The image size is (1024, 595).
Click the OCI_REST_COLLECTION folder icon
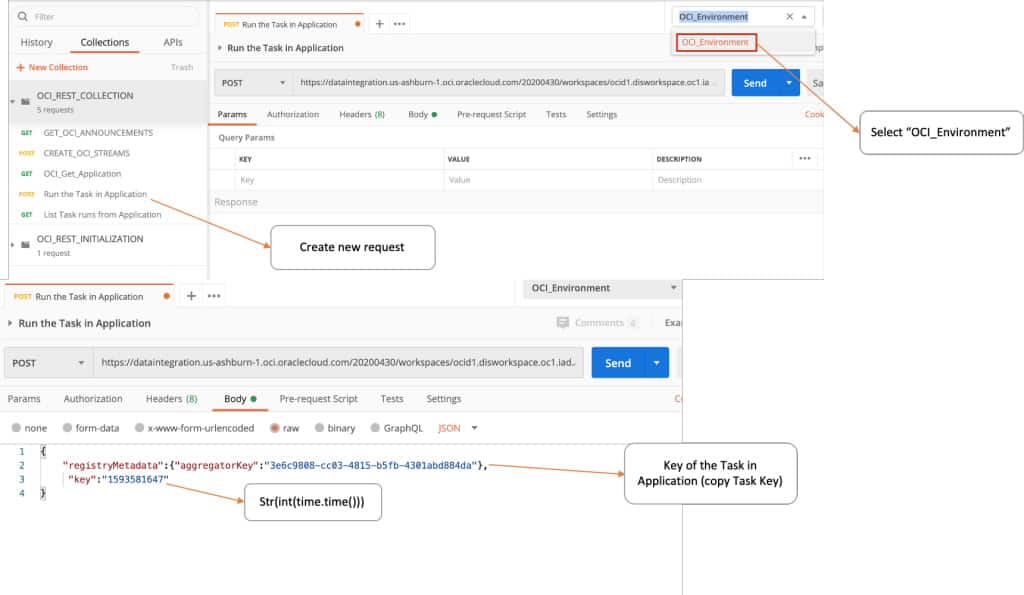coord(27,101)
